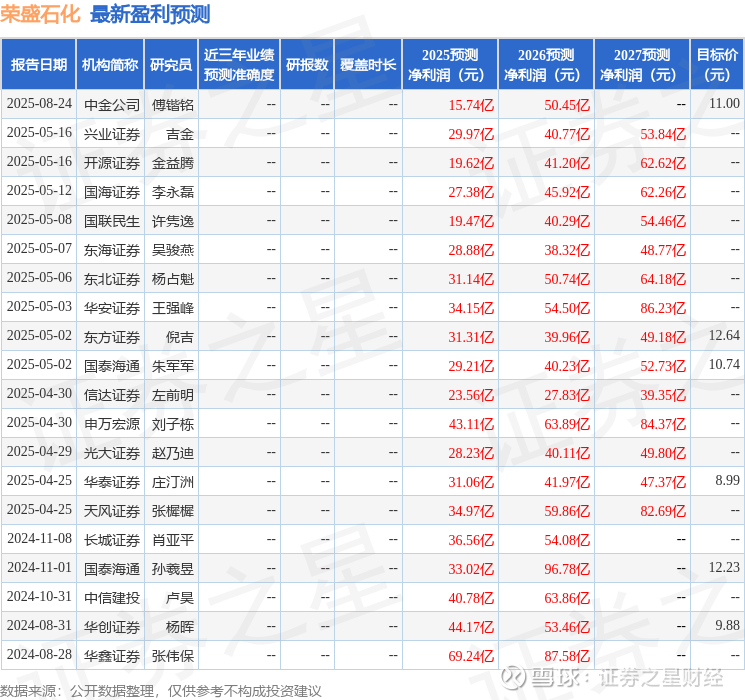745x700 pixels.
Task: Select the 2025-05-12 date cell
Action: (x=39, y=191)
